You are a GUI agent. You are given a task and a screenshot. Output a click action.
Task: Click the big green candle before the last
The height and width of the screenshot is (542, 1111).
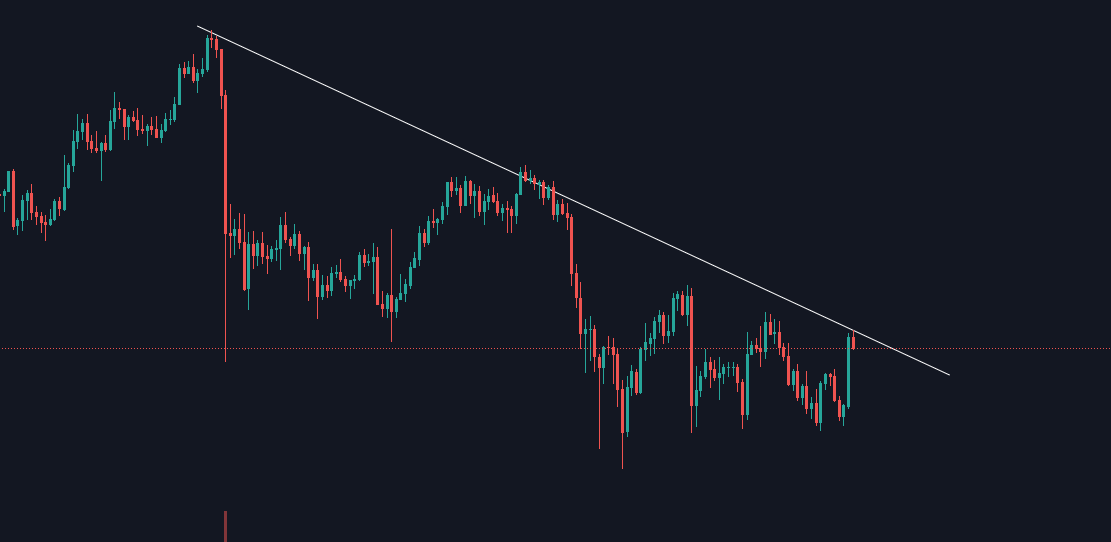848,370
